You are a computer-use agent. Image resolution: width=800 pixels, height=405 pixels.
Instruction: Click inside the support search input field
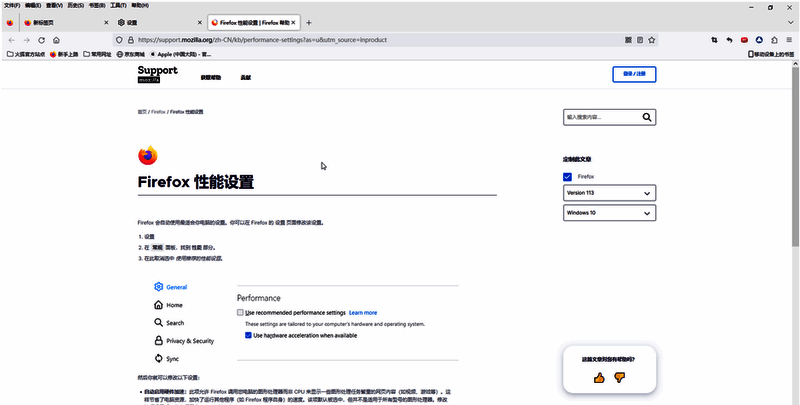[600, 117]
